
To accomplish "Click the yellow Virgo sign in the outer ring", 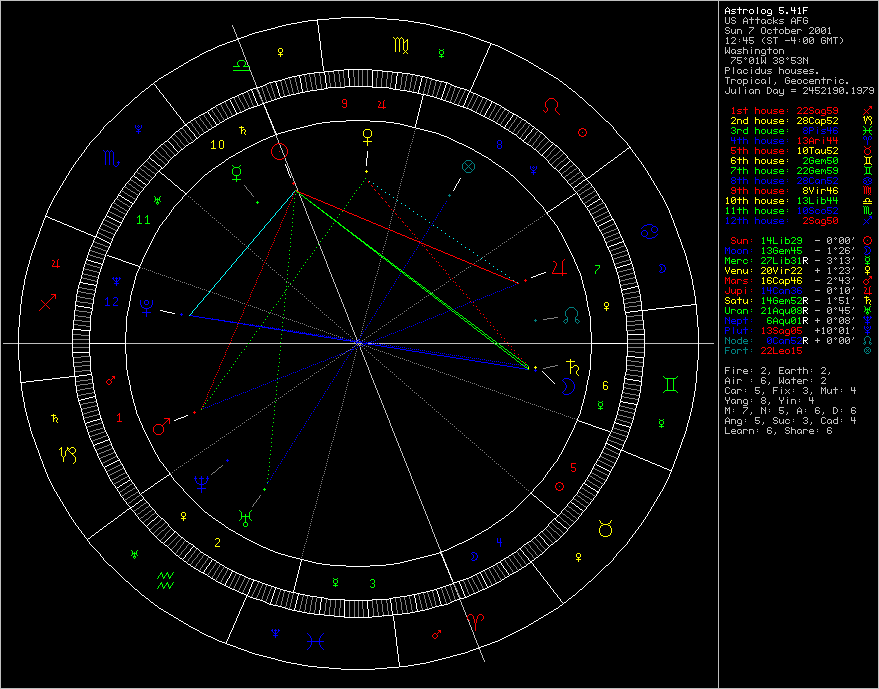I will [x=400, y=44].
